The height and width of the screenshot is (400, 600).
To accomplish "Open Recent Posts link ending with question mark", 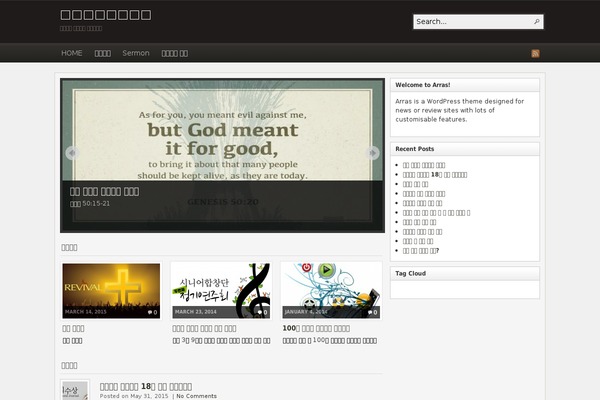I will (421, 251).
